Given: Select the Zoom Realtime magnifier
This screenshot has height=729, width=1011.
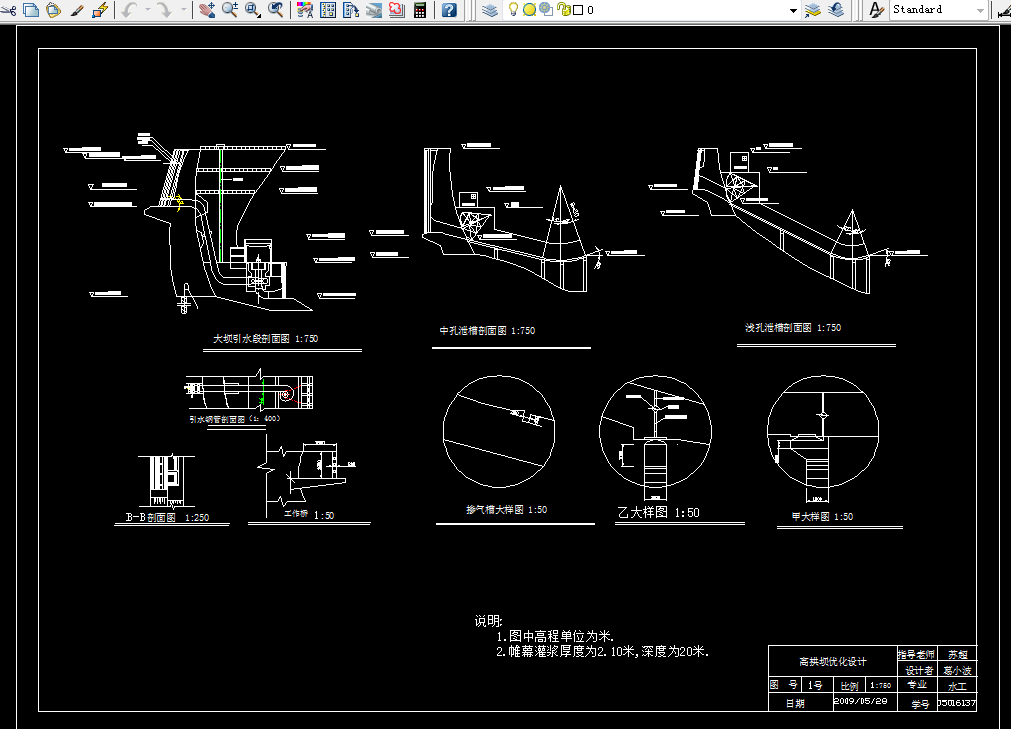Looking at the screenshot, I should coord(230,10).
